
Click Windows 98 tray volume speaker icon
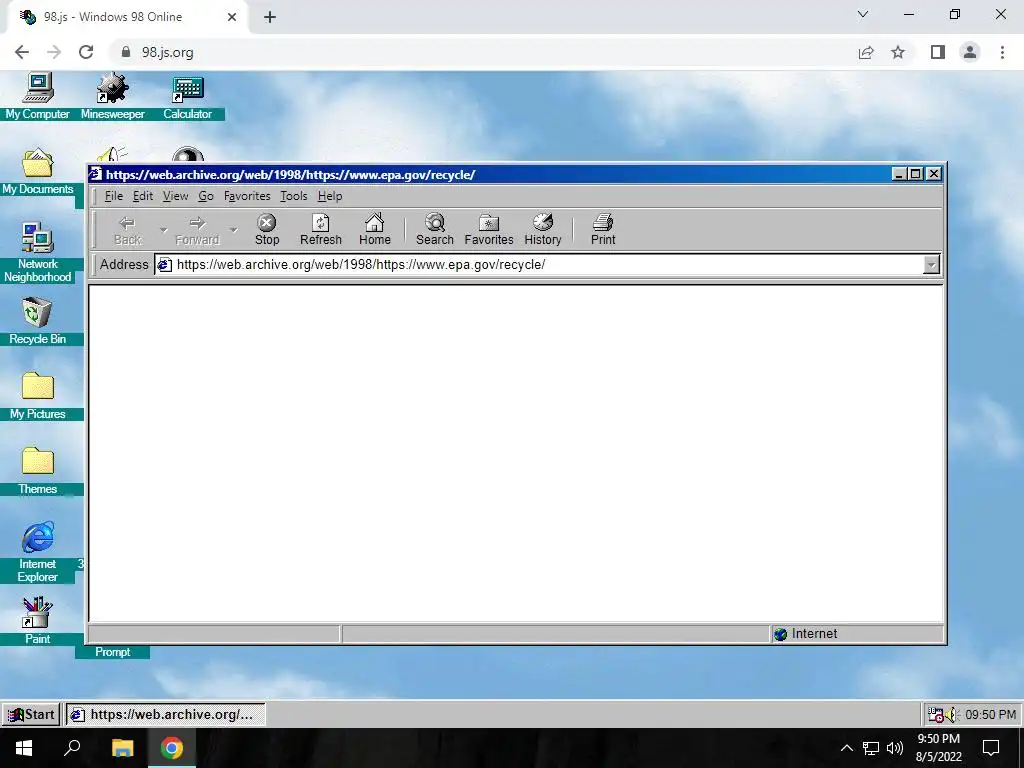(951, 715)
